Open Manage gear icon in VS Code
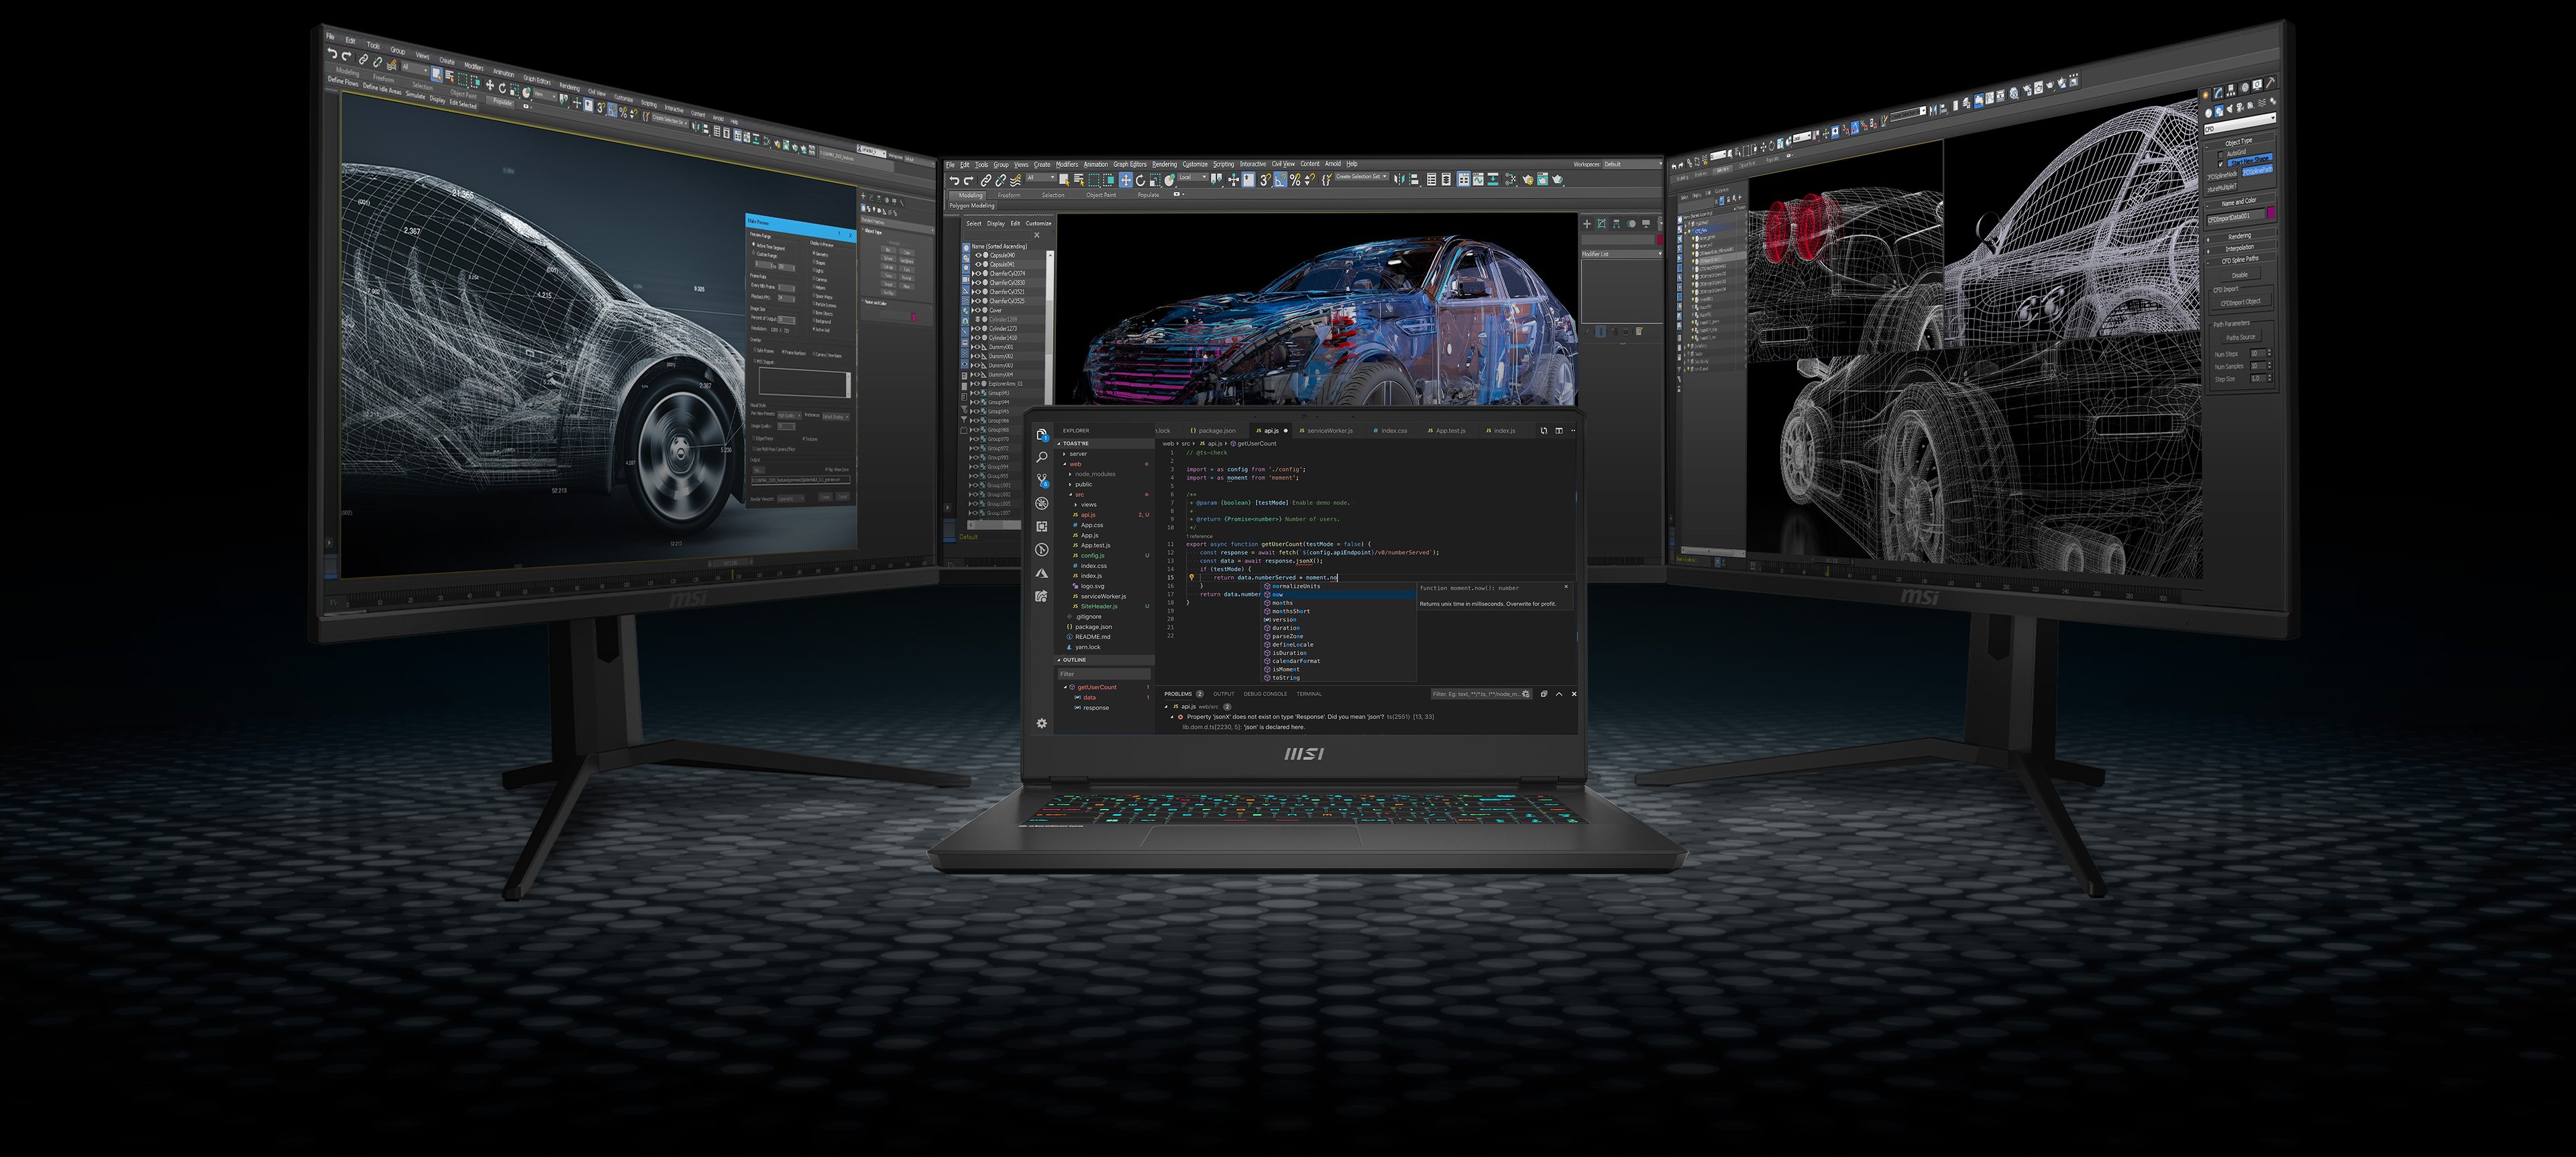2576x1157 pixels. (x=1042, y=723)
